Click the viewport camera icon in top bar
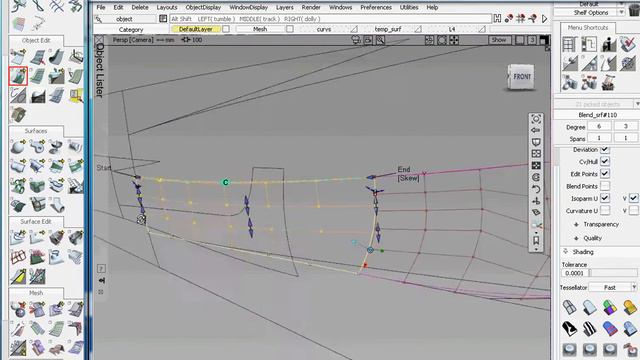The width and height of the screenshot is (640, 360). click(x=356, y=40)
